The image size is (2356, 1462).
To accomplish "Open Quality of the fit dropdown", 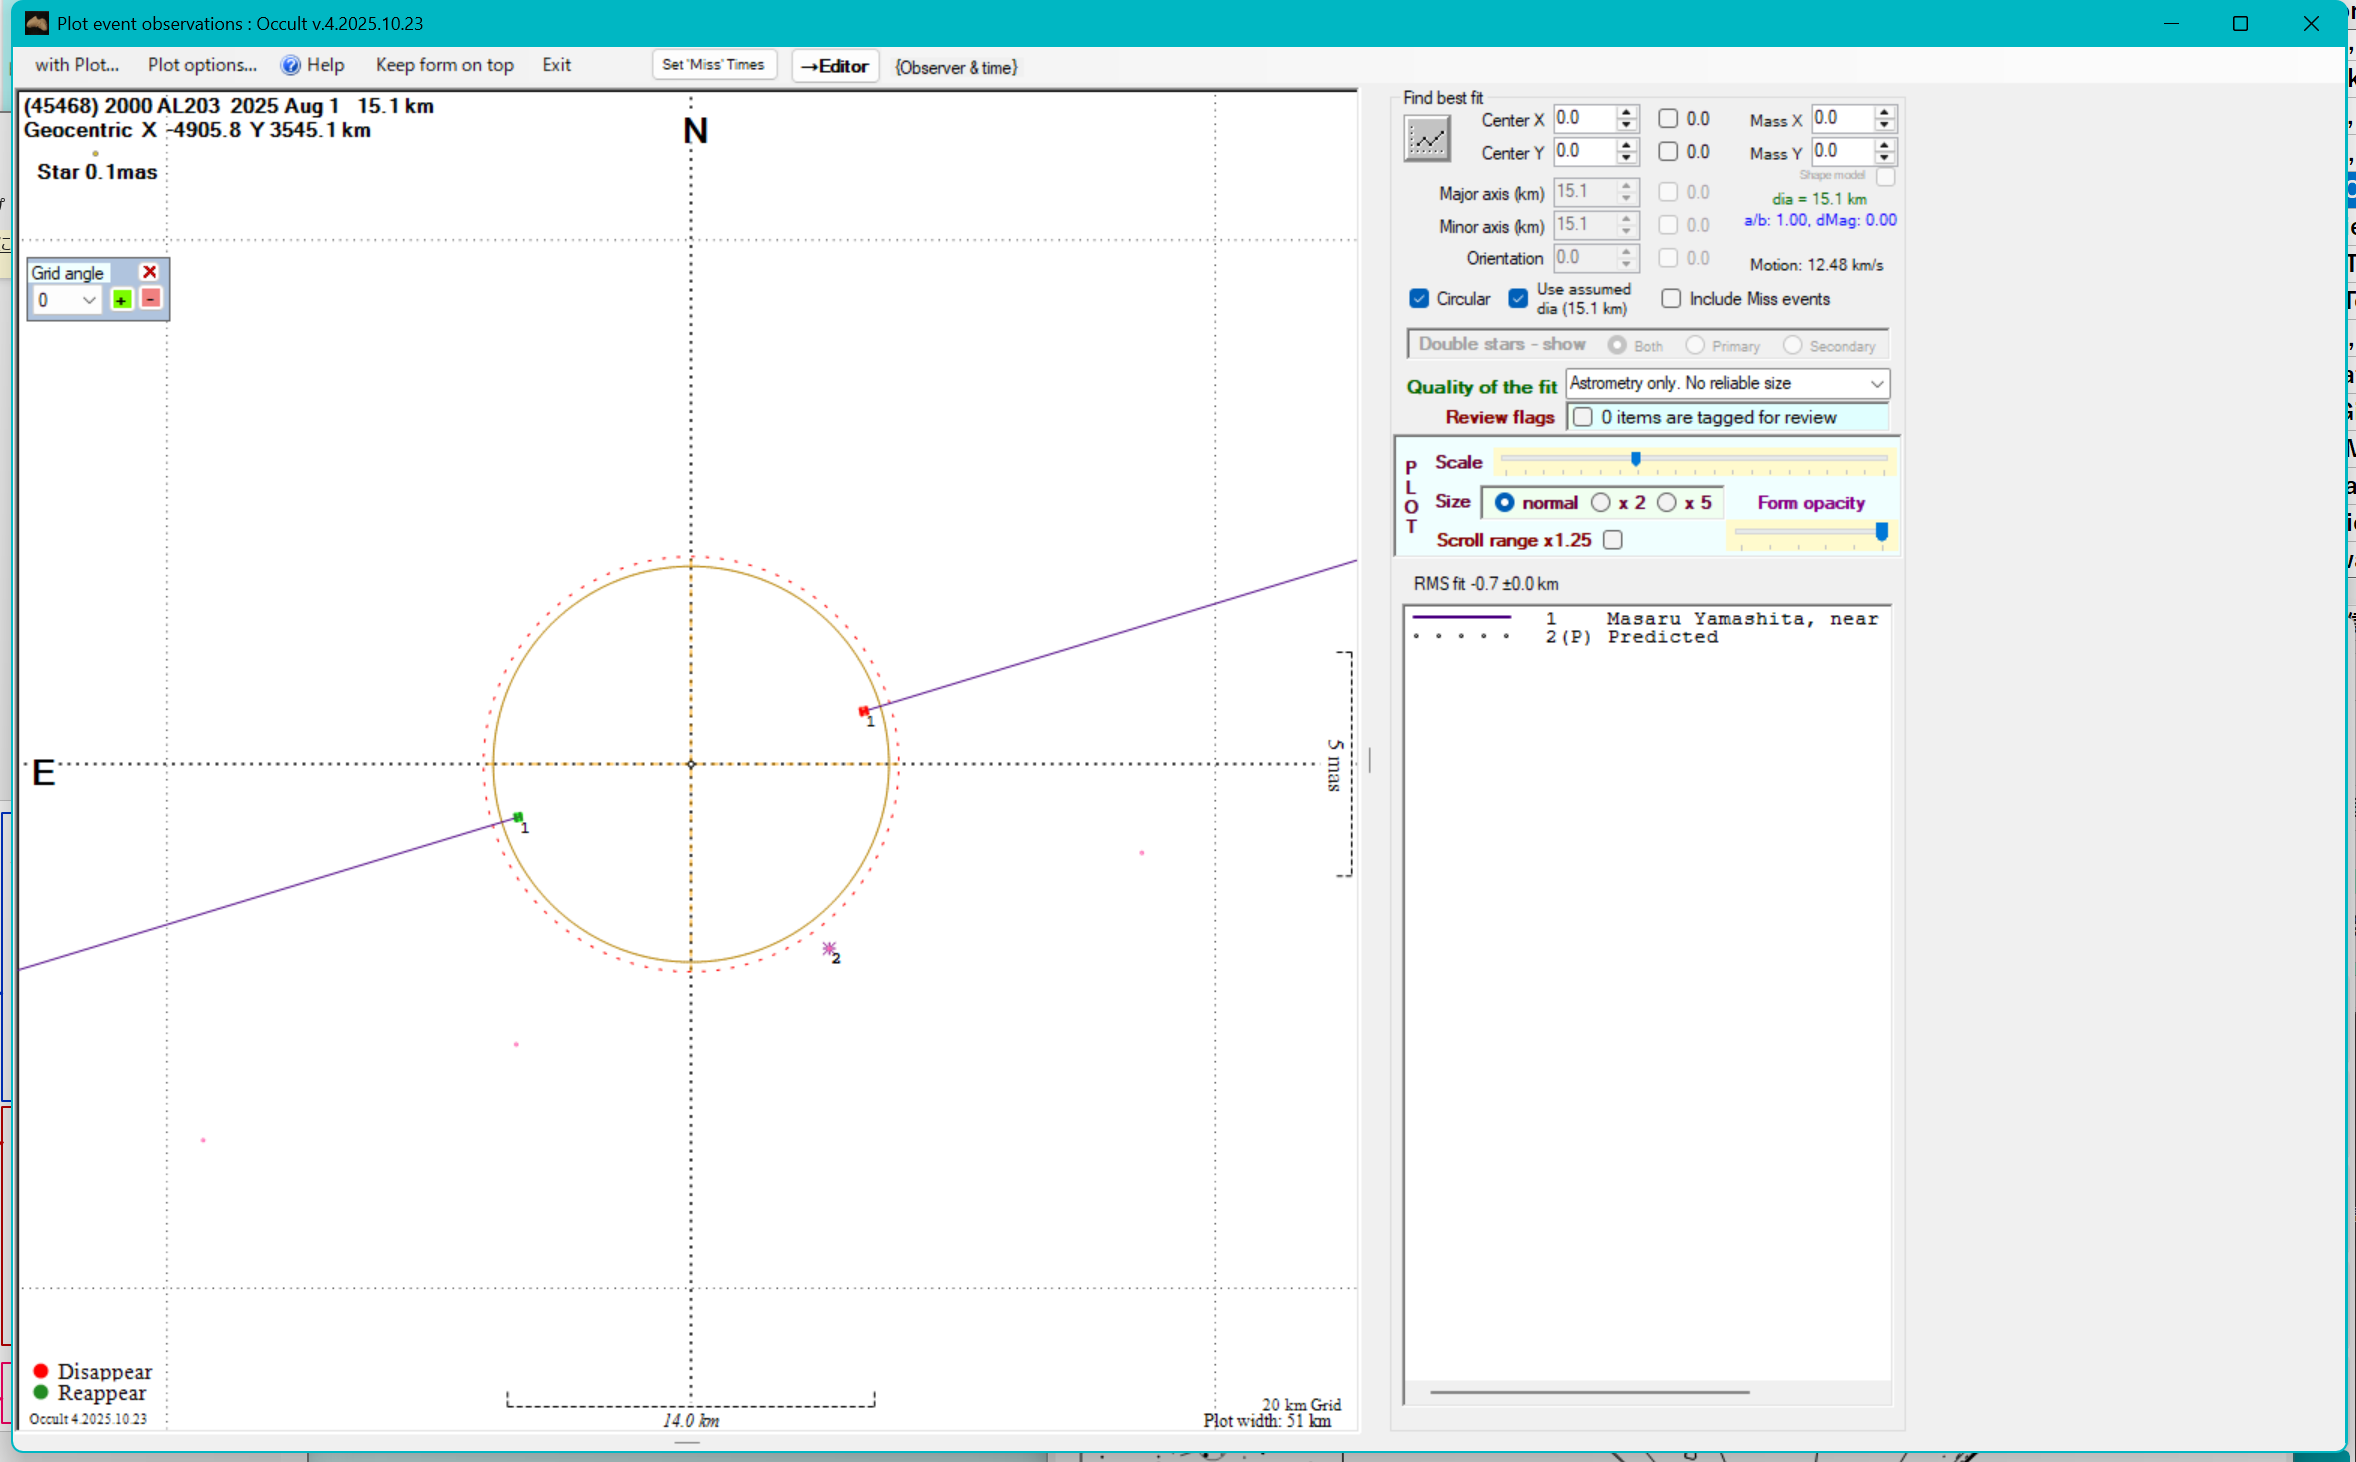I will [1877, 384].
